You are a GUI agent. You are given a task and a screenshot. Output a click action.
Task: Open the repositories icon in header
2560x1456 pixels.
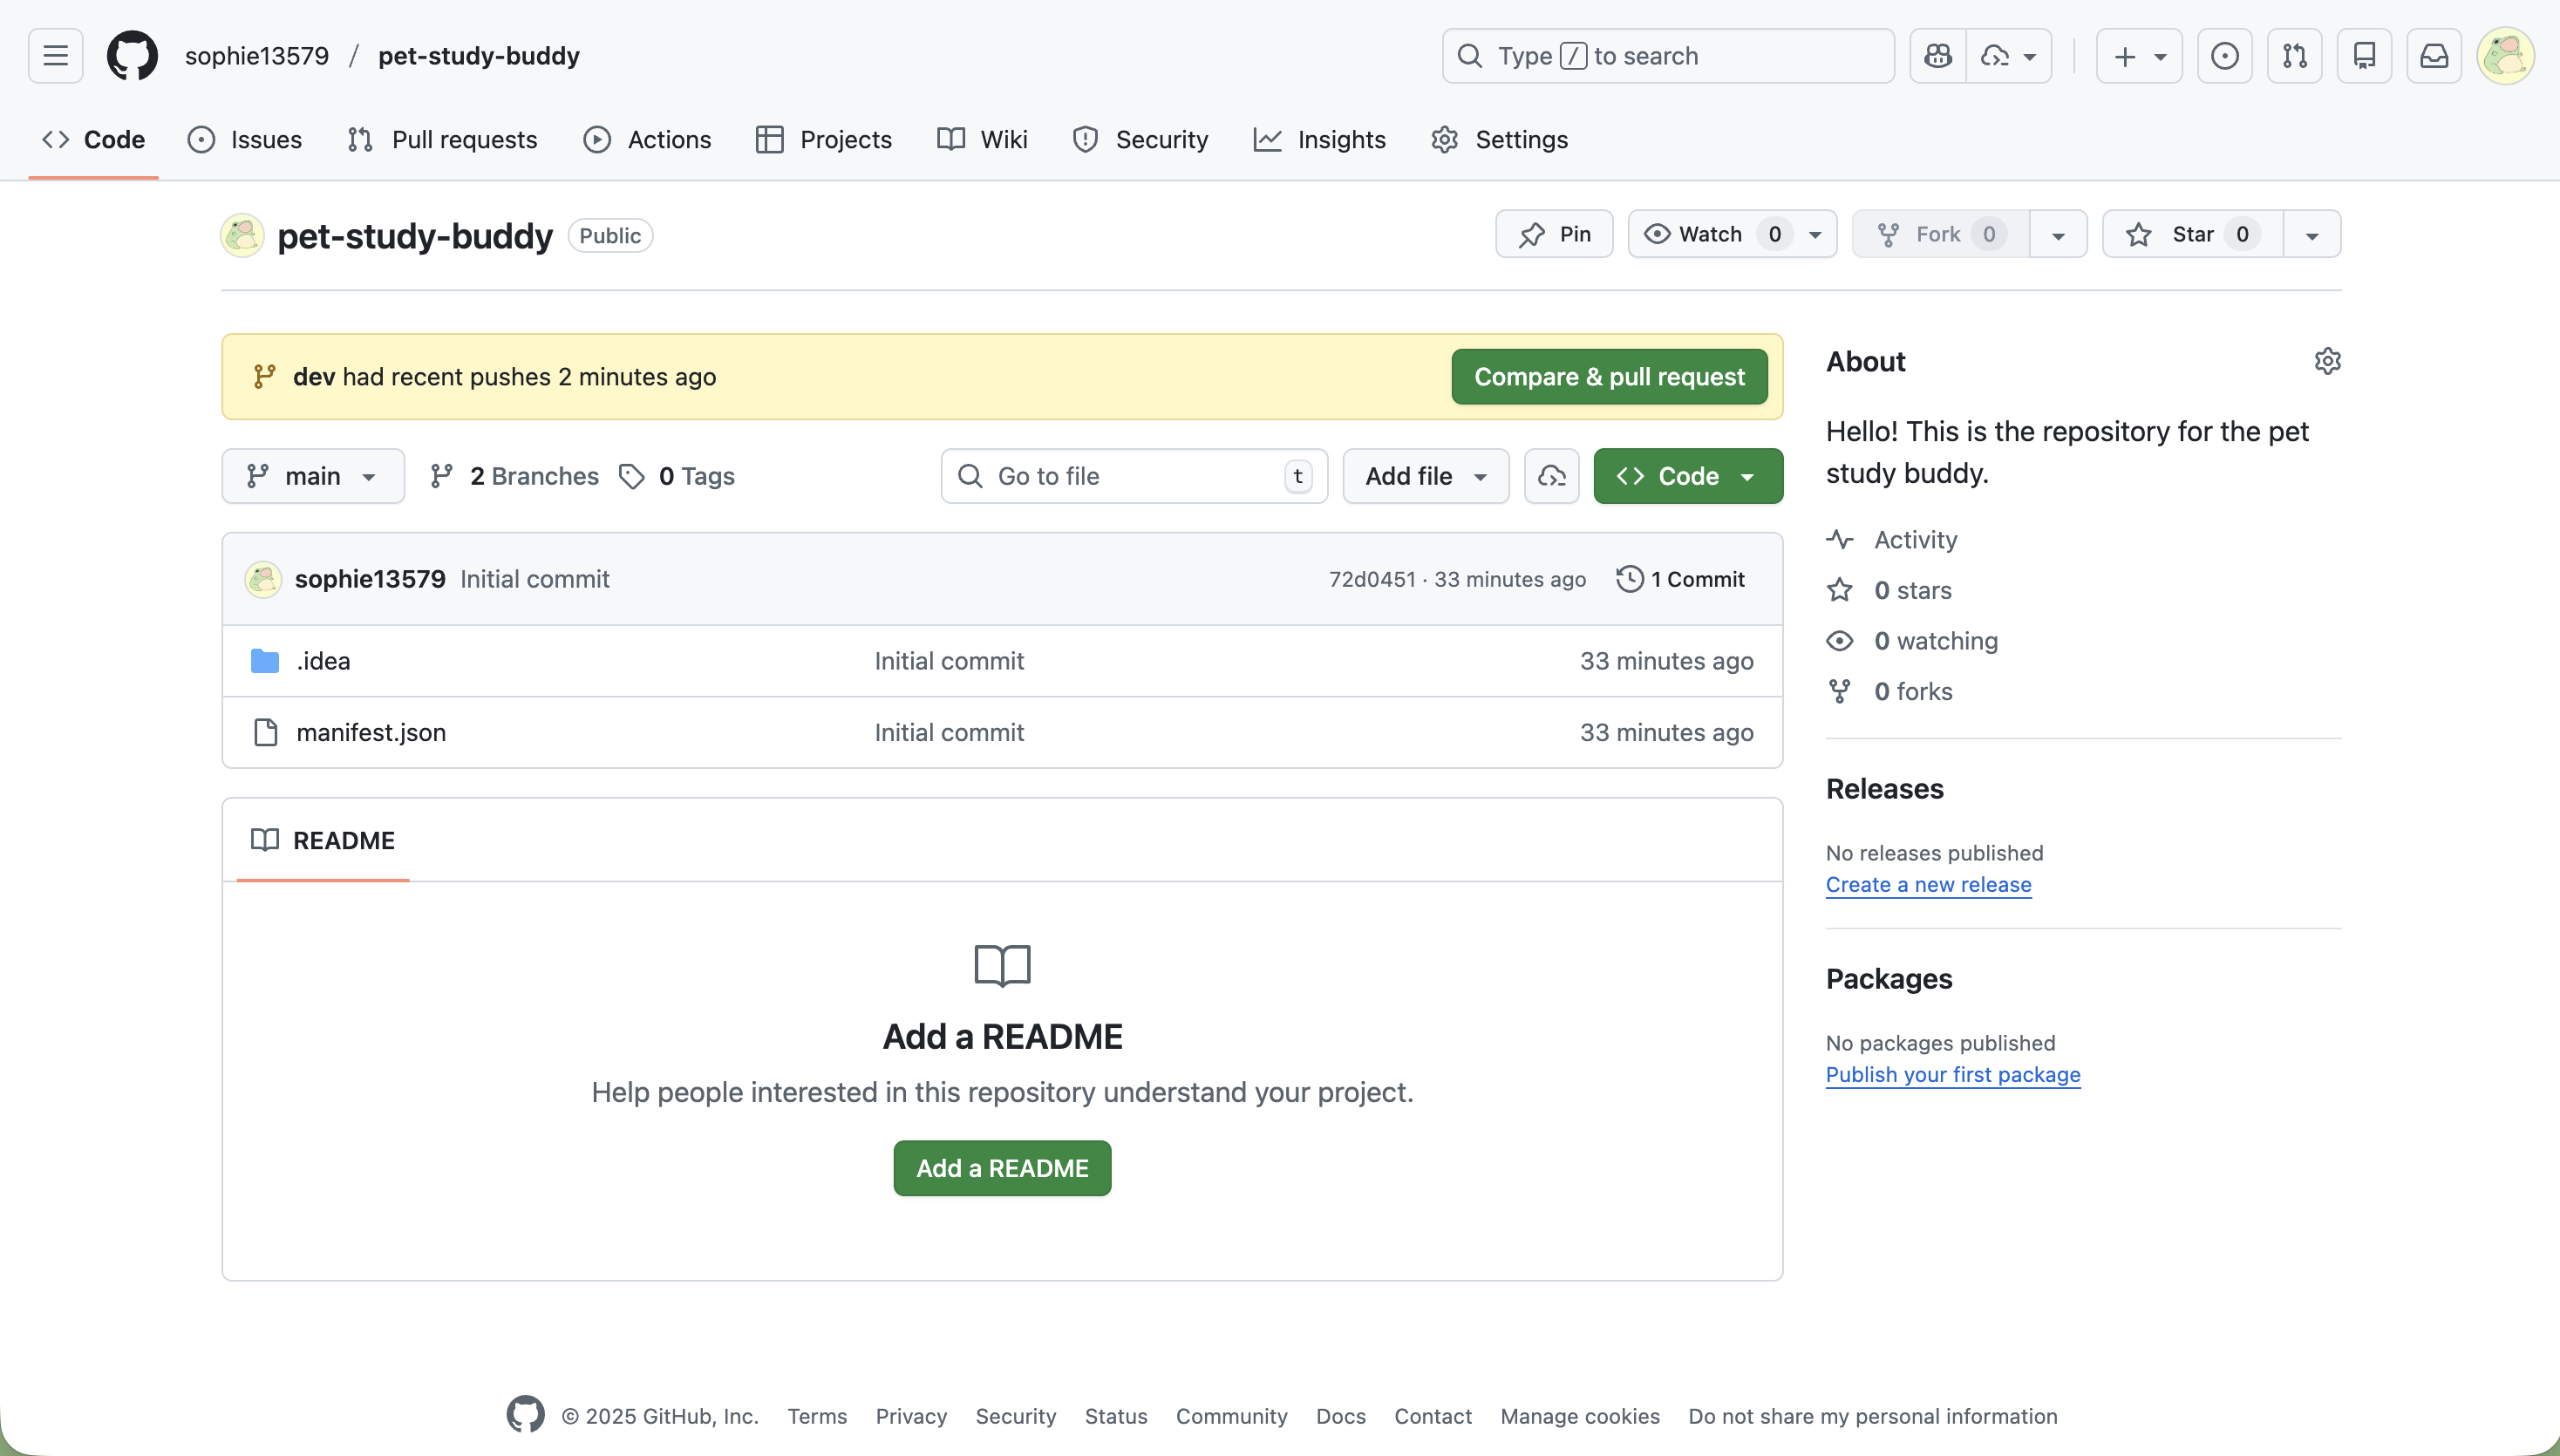[2364, 56]
